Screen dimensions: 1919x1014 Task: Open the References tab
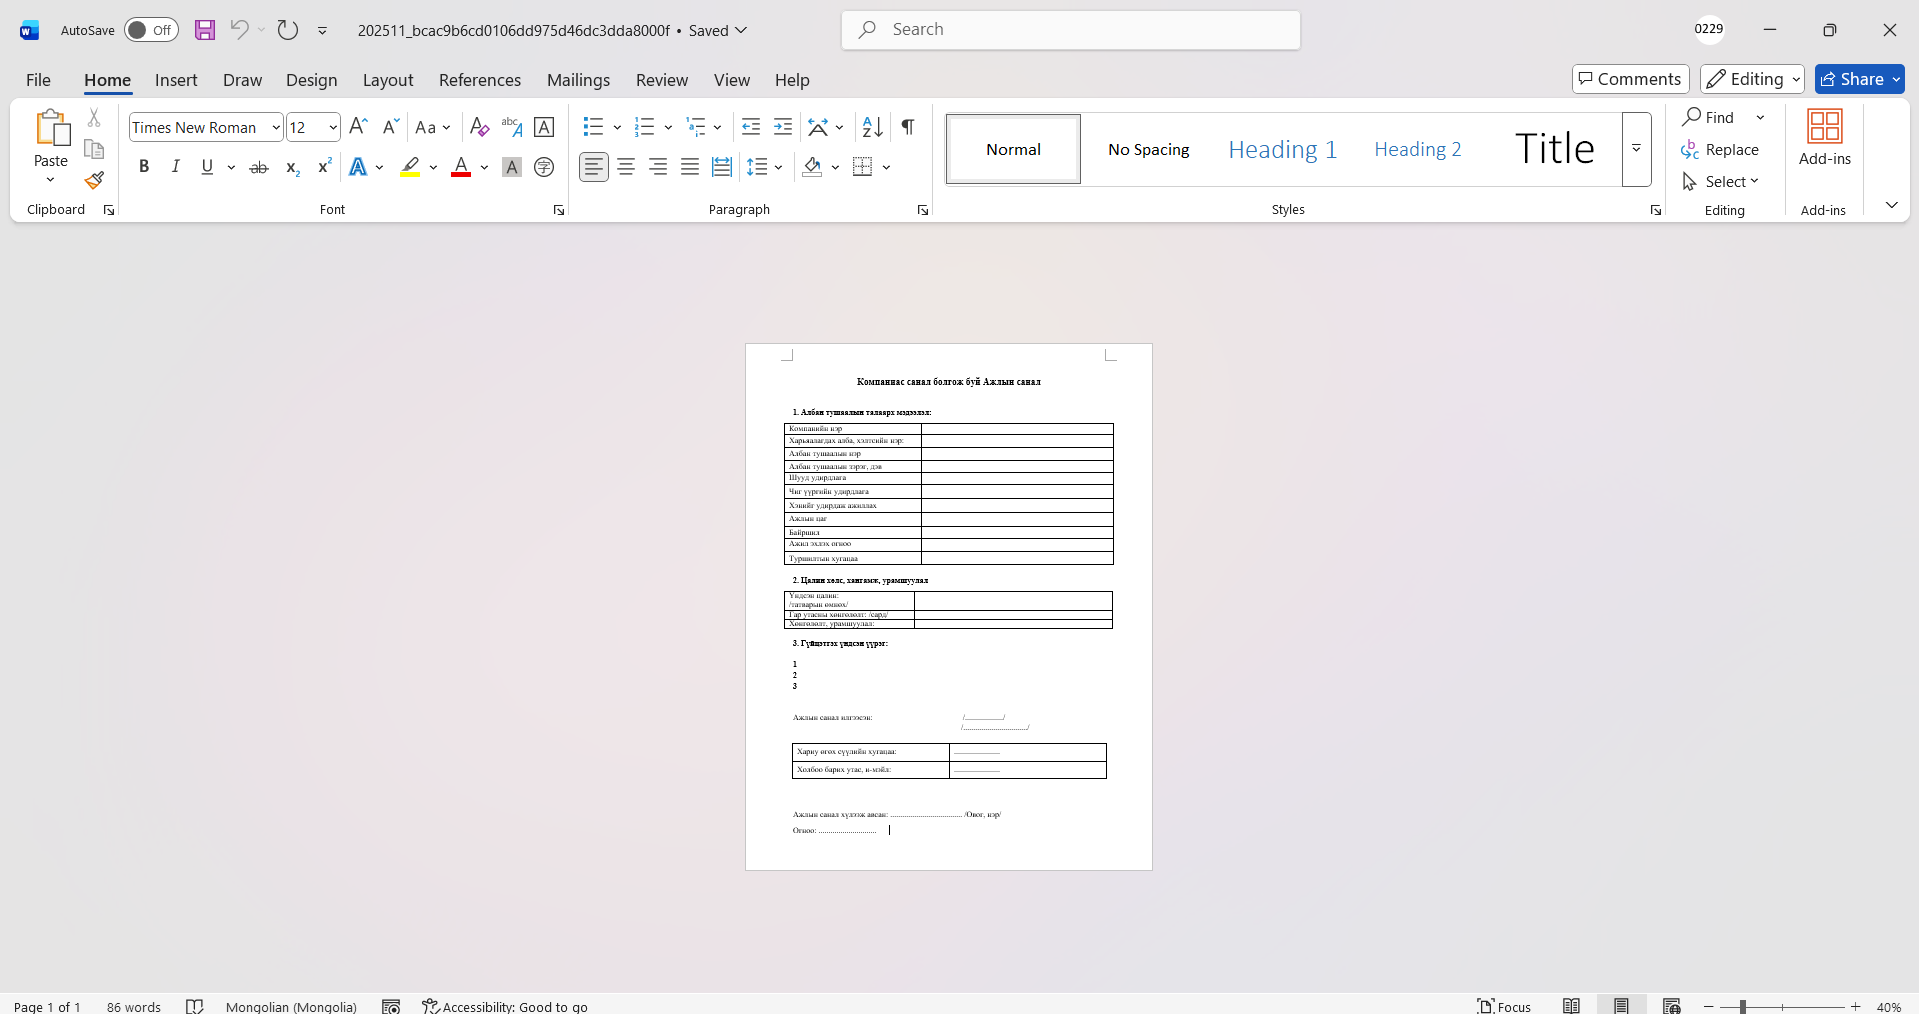tap(479, 80)
